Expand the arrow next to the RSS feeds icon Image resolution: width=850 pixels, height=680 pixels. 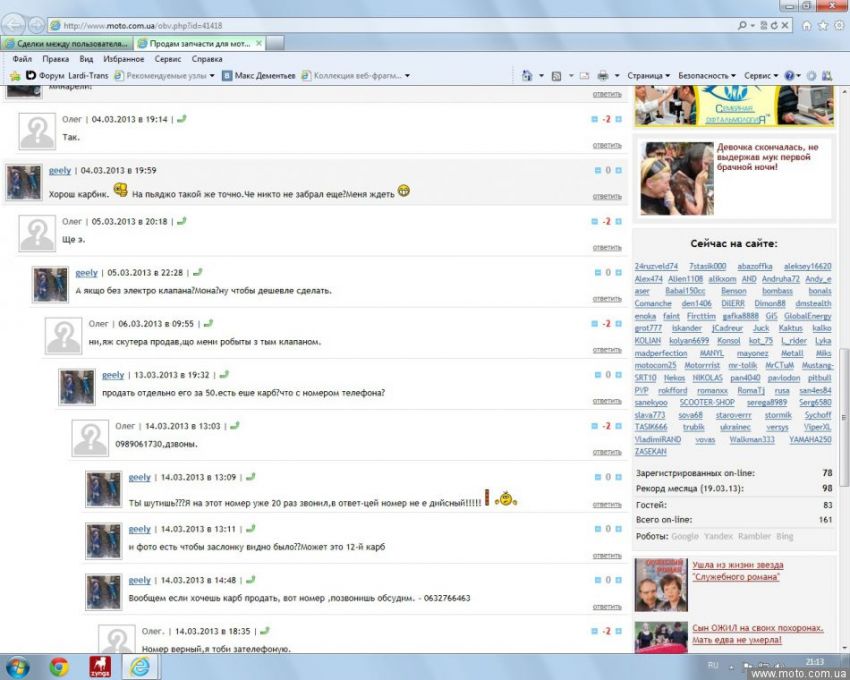tap(571, 76)
